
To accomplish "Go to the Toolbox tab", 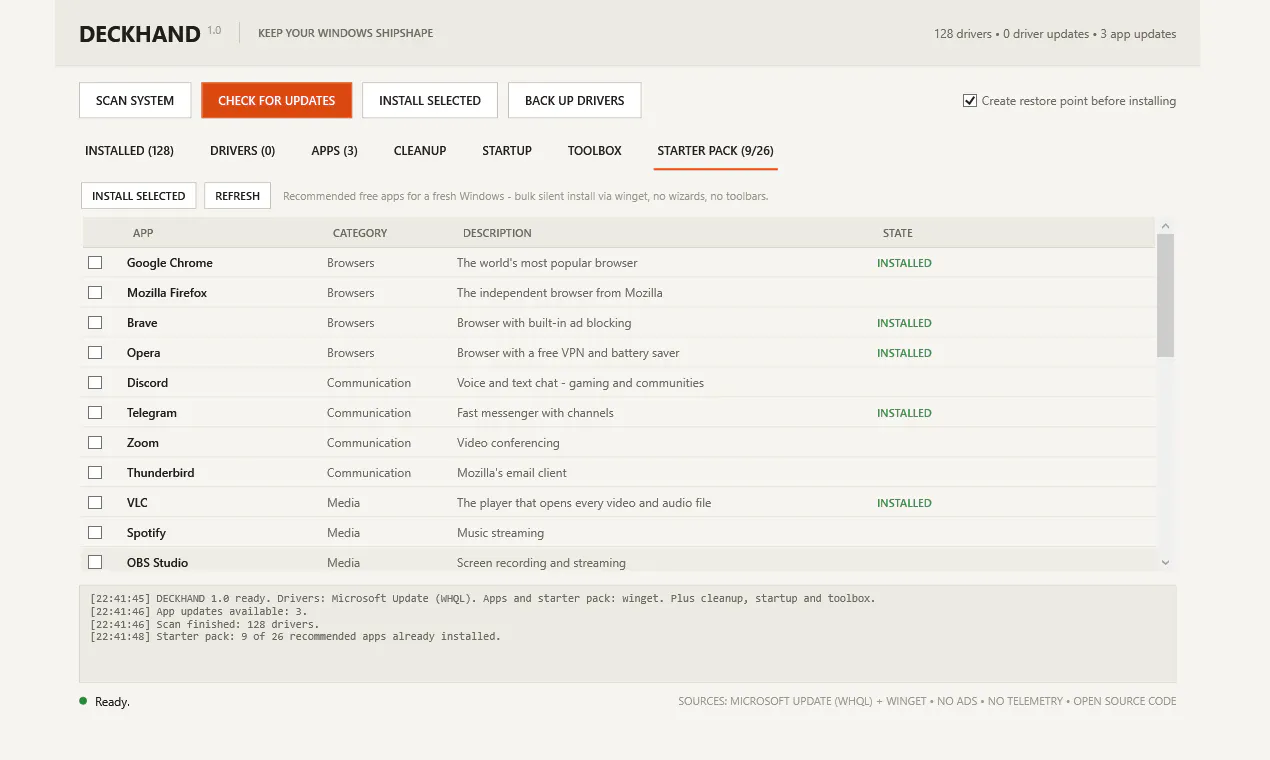I will [595, 151].
